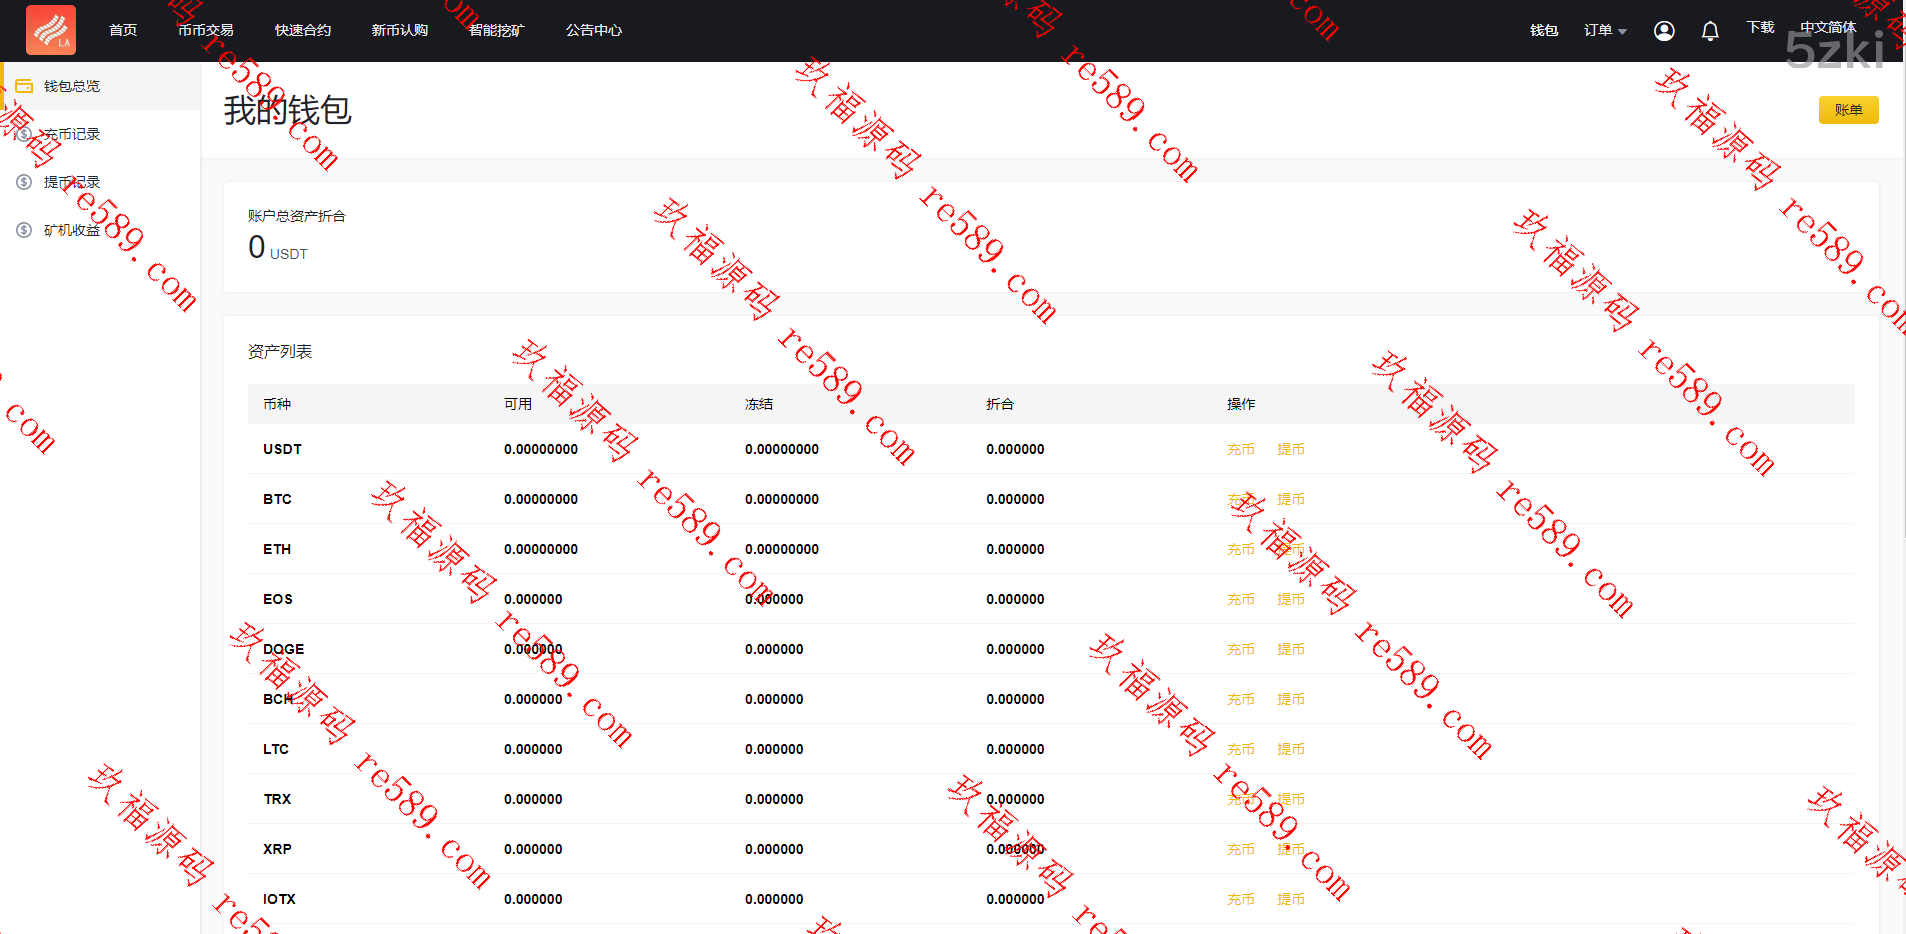The height and width of the screenshot is (934, 1906).
Task: Click 充币 deposit link for LTC
Action: click(x=1240, y=750)
